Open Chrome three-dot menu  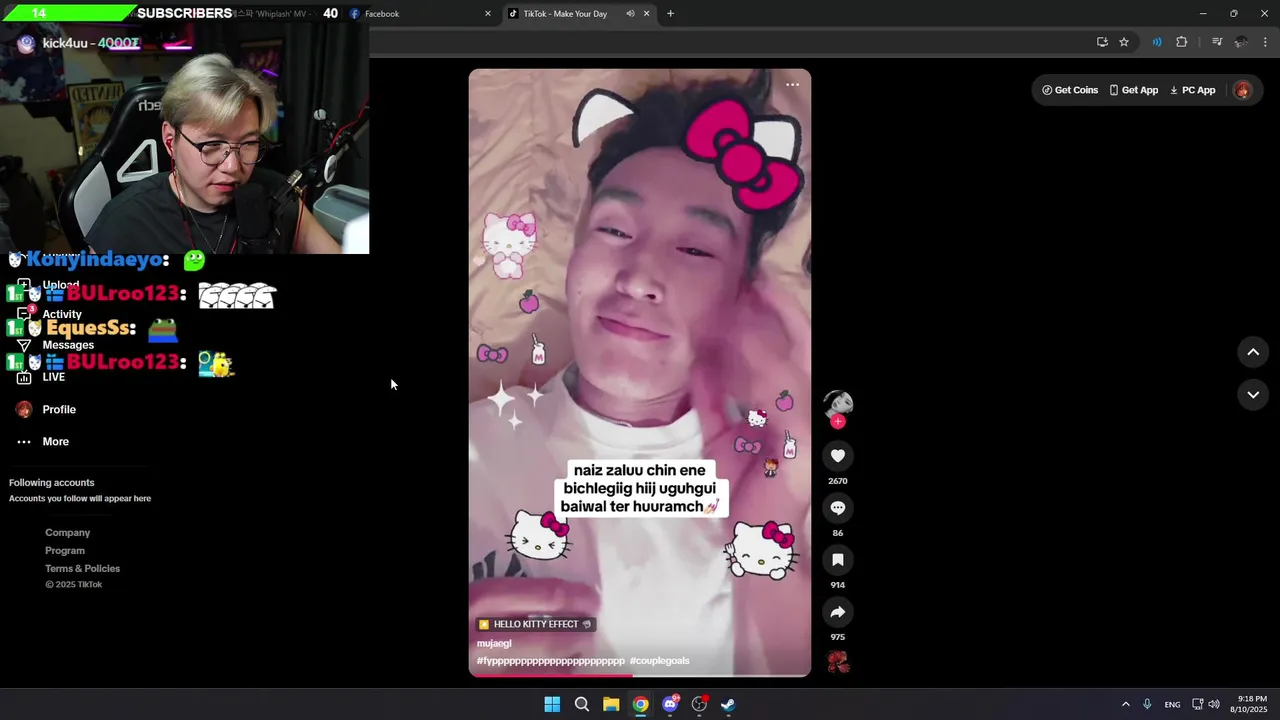(1266, 42)
